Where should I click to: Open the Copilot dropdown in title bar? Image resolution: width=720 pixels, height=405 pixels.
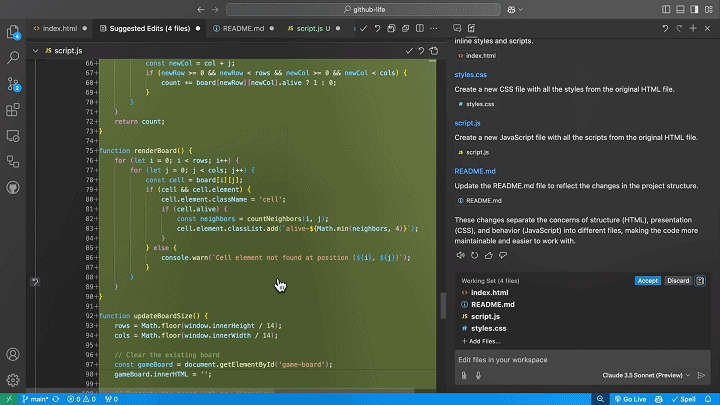[519, 9]
